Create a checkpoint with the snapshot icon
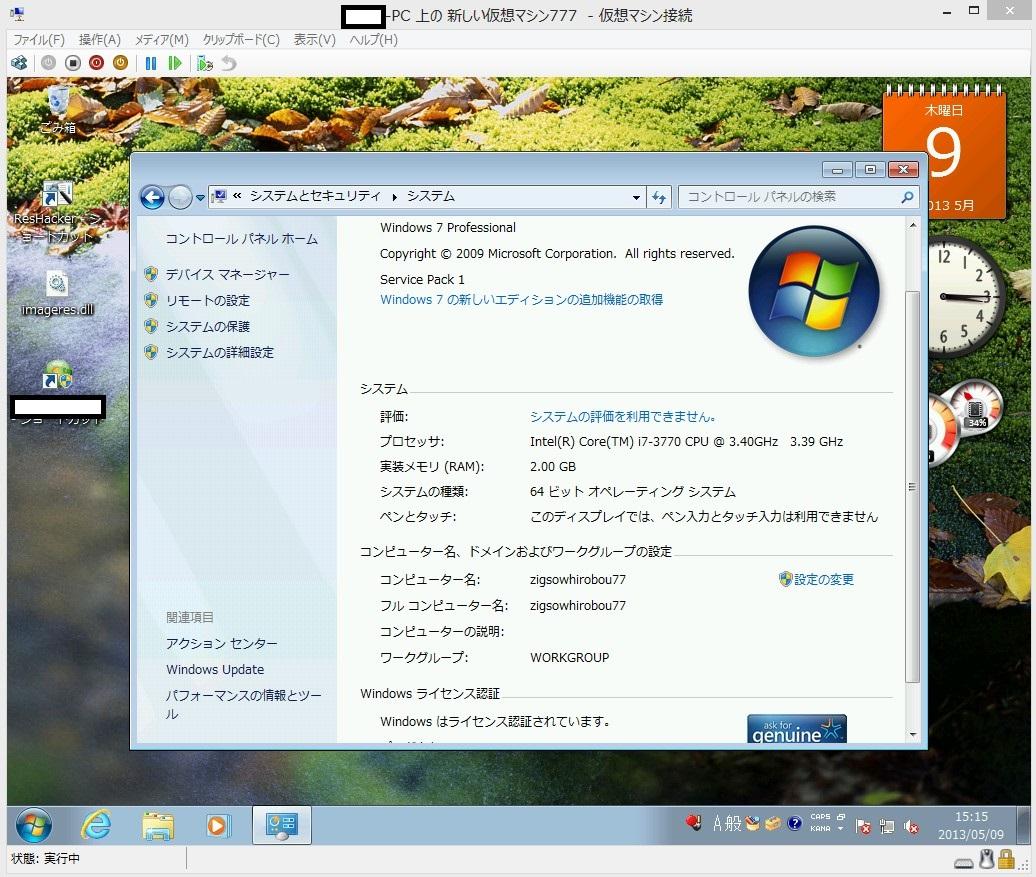The height and width of the screenshot is (877, 1036). tap(205, 63)
